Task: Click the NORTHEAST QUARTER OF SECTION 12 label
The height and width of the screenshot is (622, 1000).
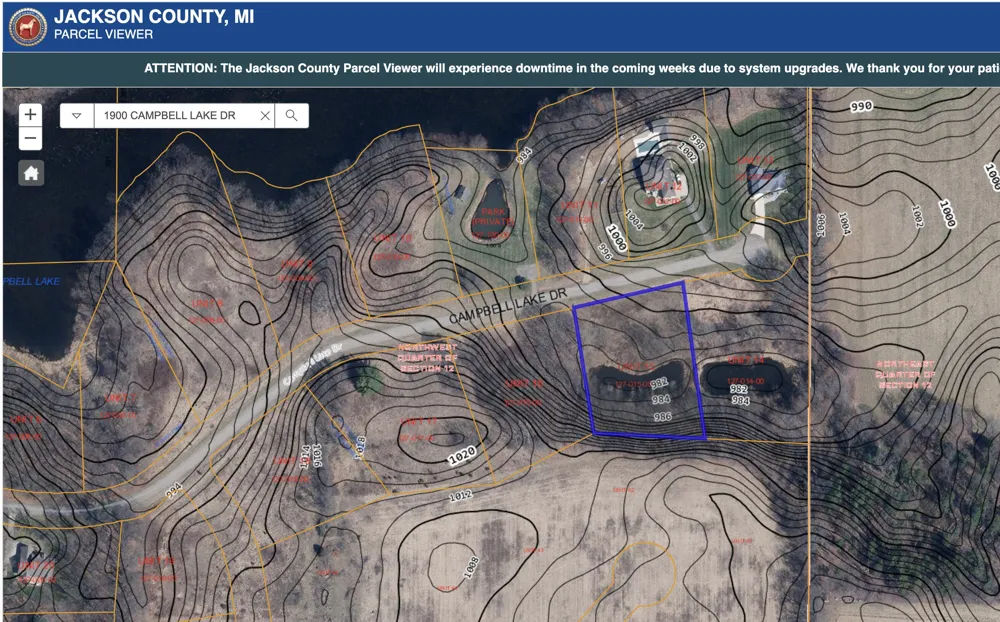Action: [905, 374]
